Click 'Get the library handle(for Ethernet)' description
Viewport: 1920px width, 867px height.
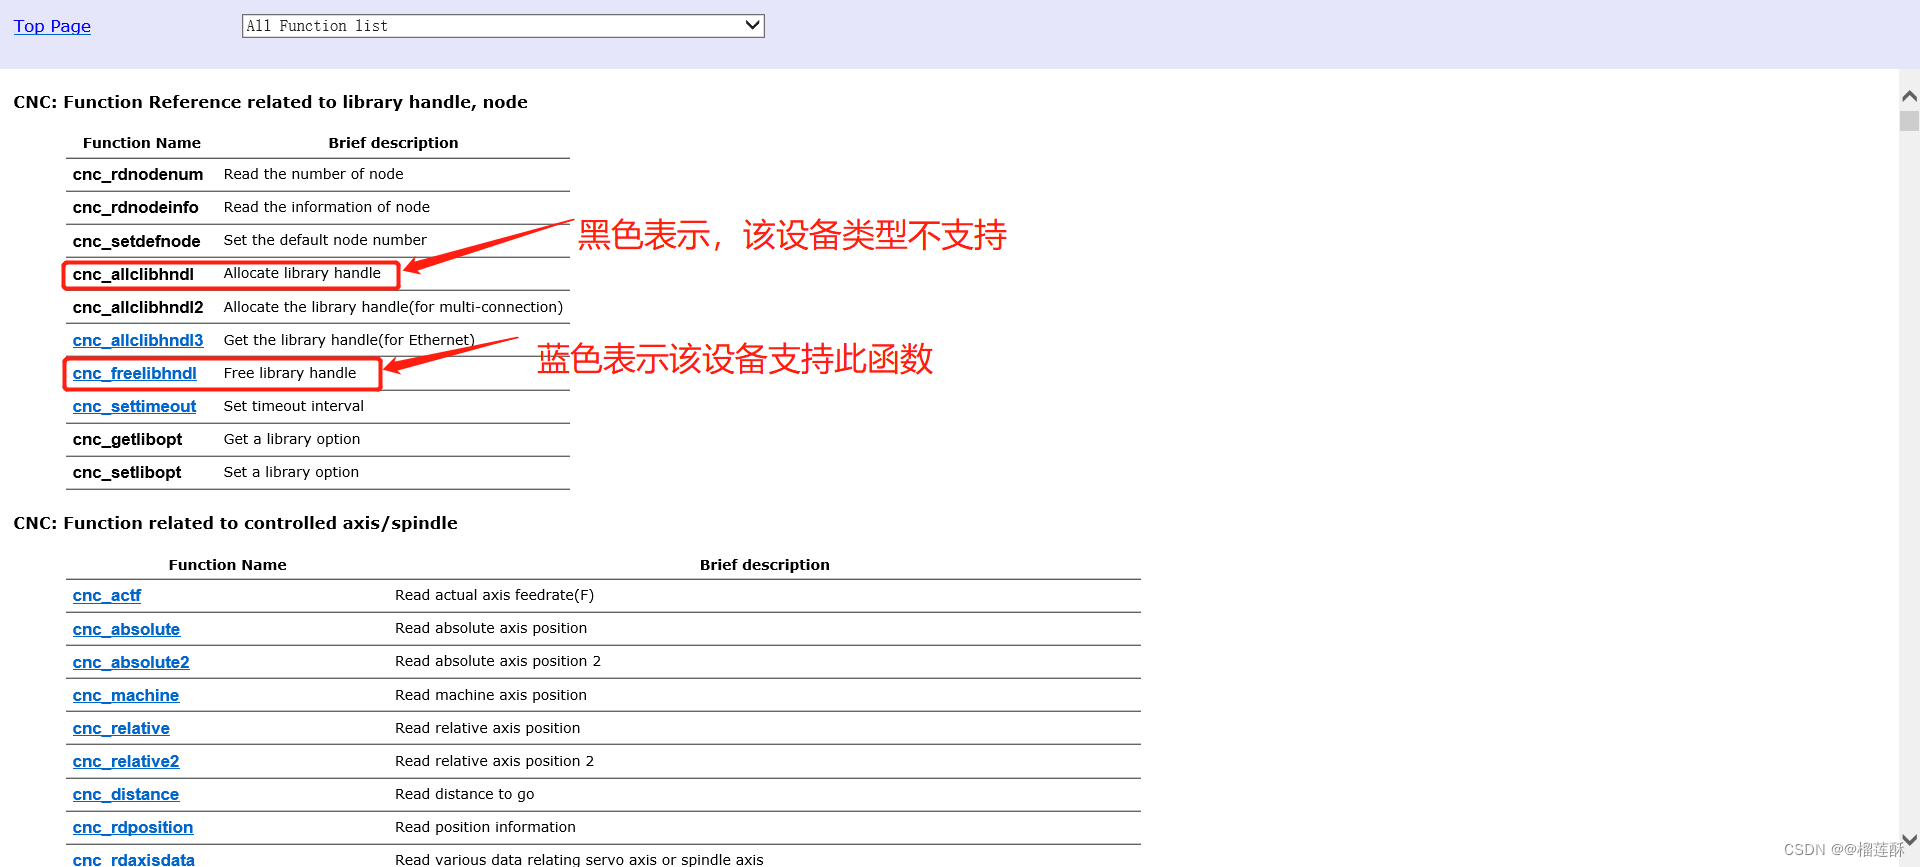click(349, 340)
